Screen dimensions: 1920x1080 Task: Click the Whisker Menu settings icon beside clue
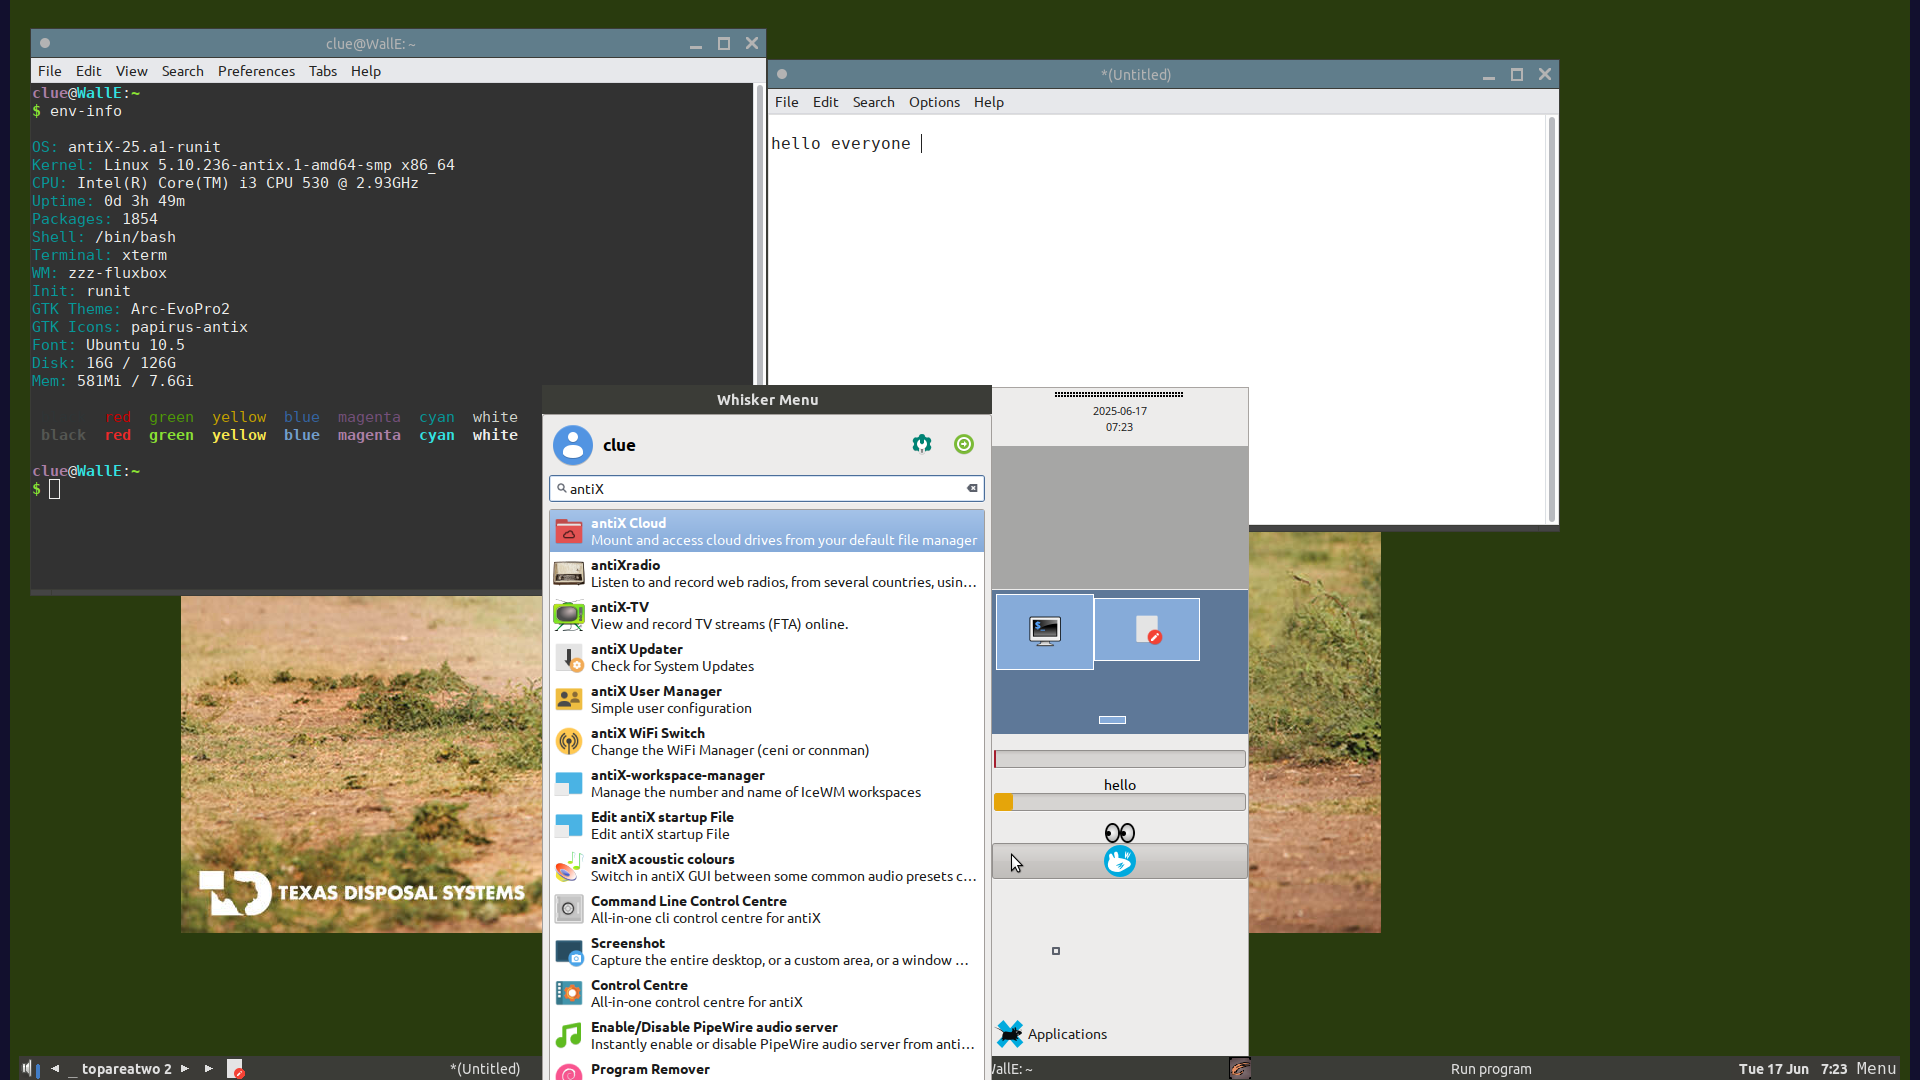pyautogui.click(x=922, y=444)
